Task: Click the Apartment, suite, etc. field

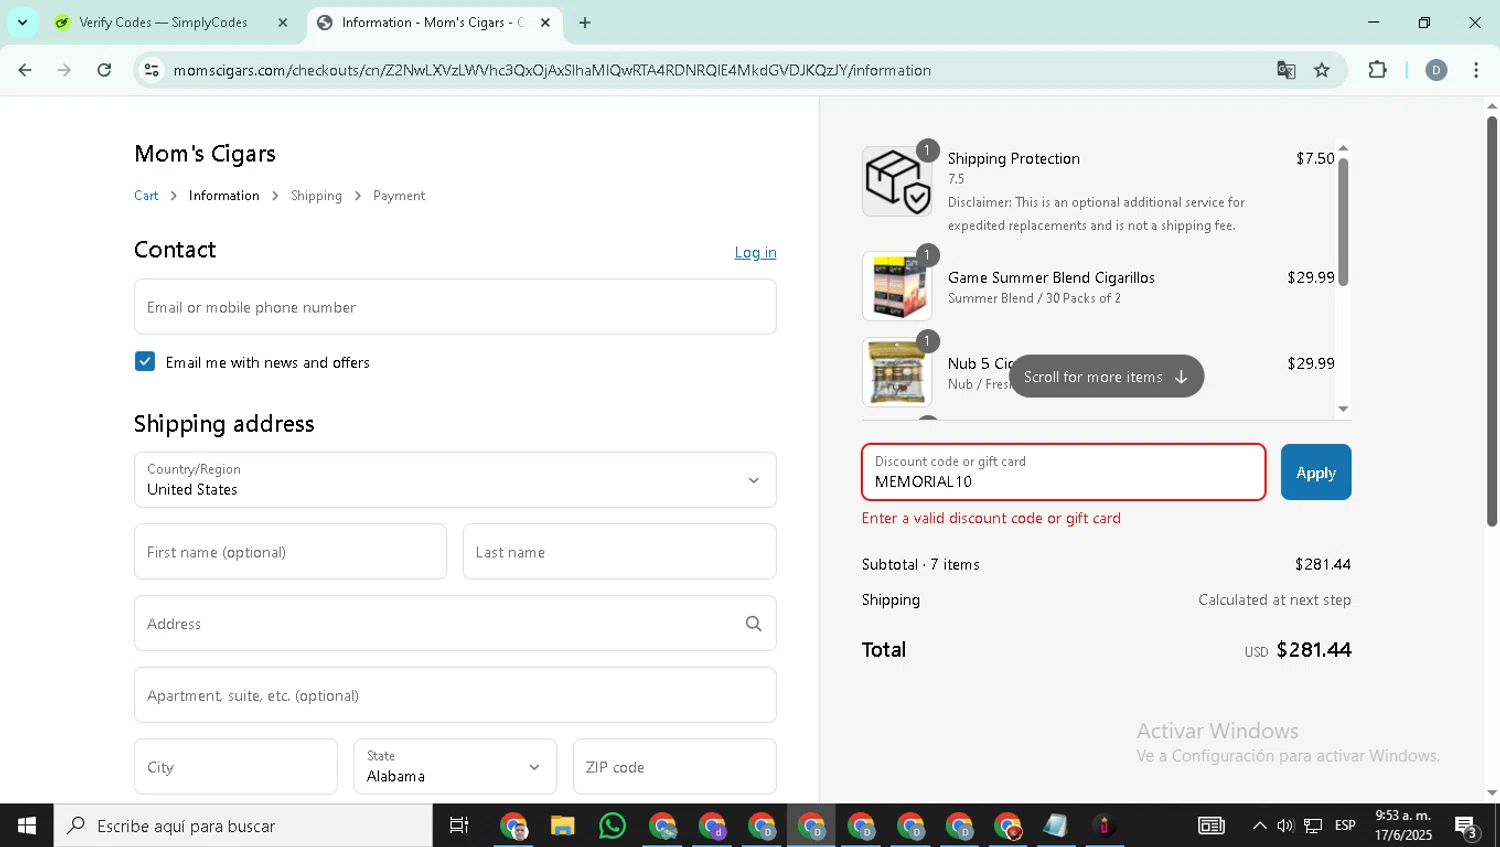Action: pyautogui.click(x=455, y=695)
